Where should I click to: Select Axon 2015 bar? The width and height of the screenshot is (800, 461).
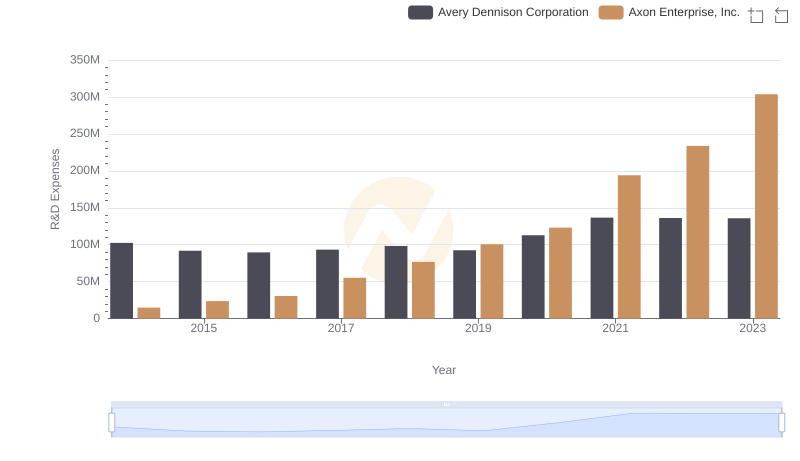pos(217,310)
